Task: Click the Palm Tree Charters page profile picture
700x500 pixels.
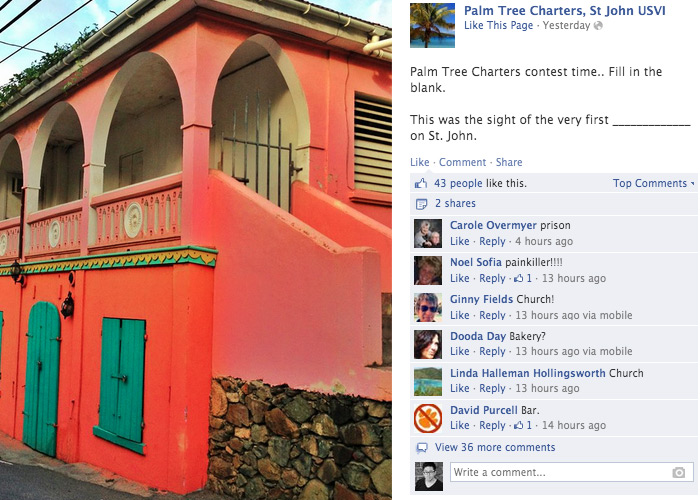Action: point(432,25)
